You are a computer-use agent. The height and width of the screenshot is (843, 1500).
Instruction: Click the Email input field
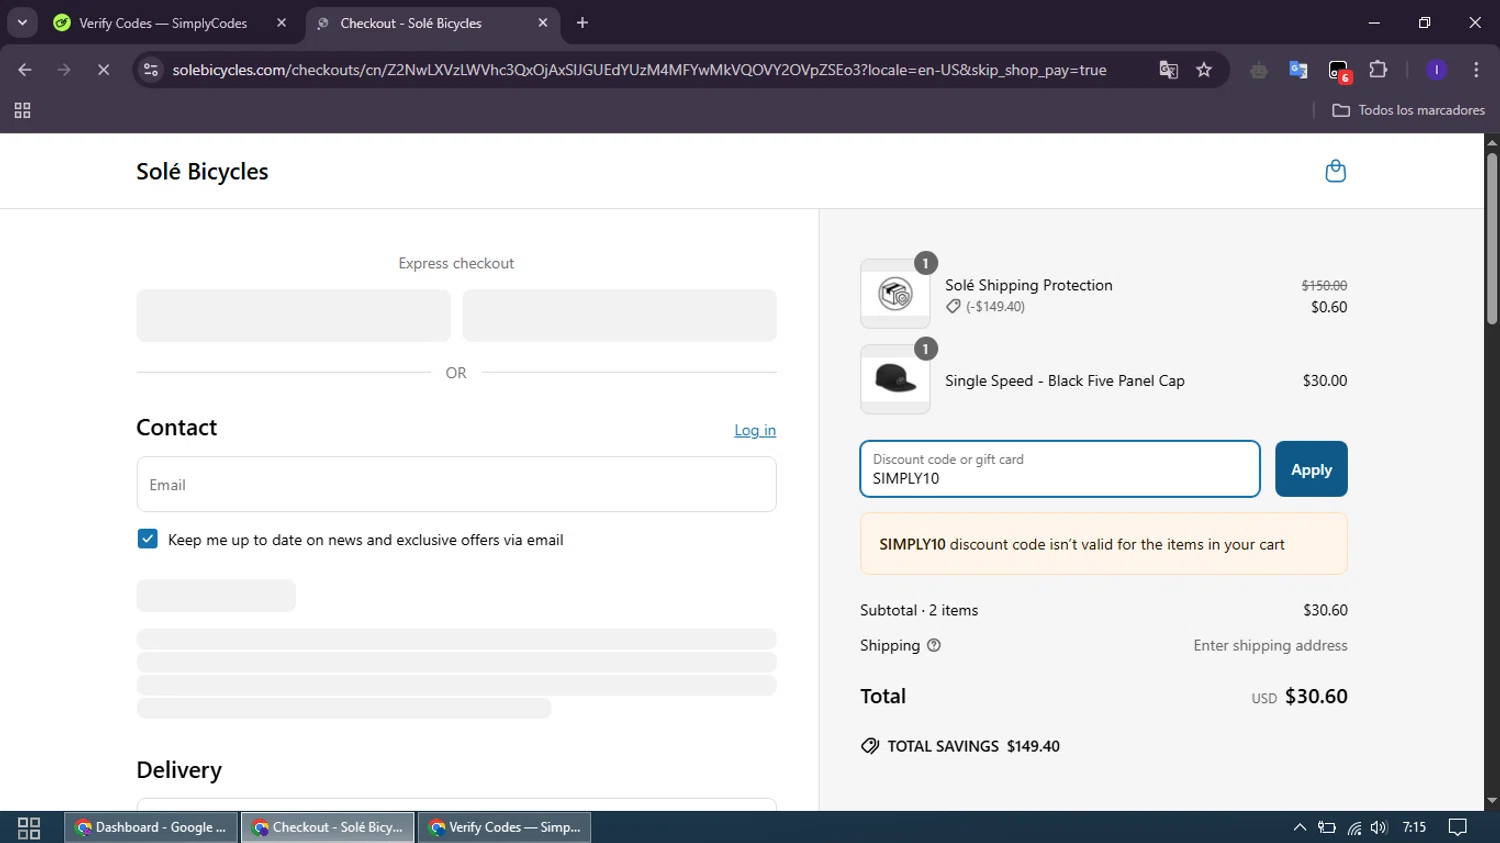(456, 484)
